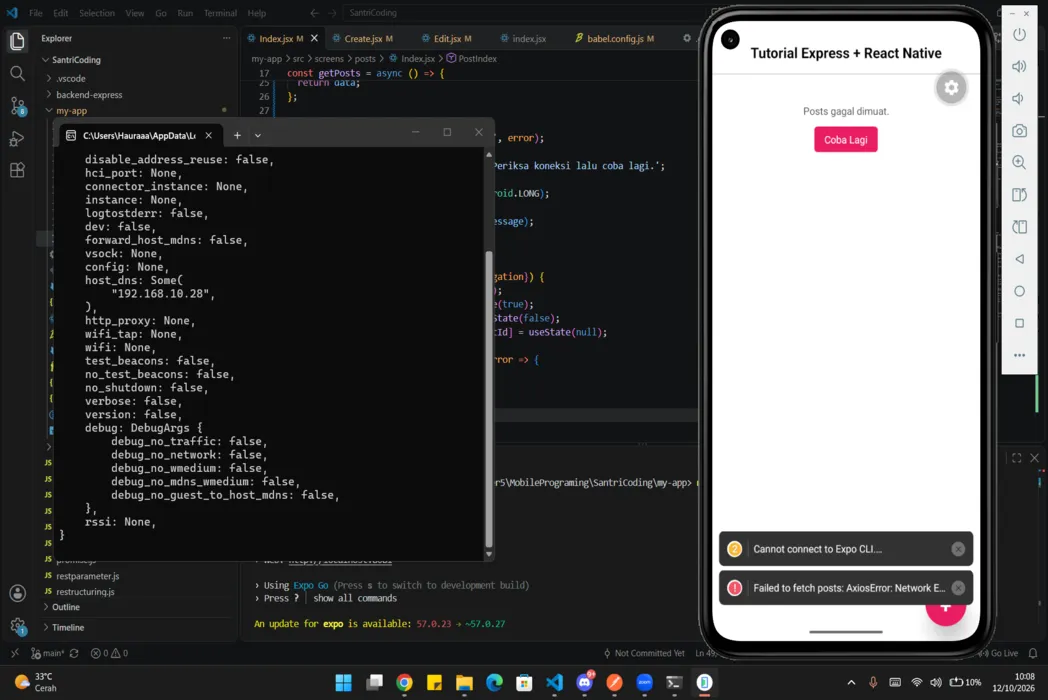Switch to the babel.config.js editor tab

pos(615,39)
